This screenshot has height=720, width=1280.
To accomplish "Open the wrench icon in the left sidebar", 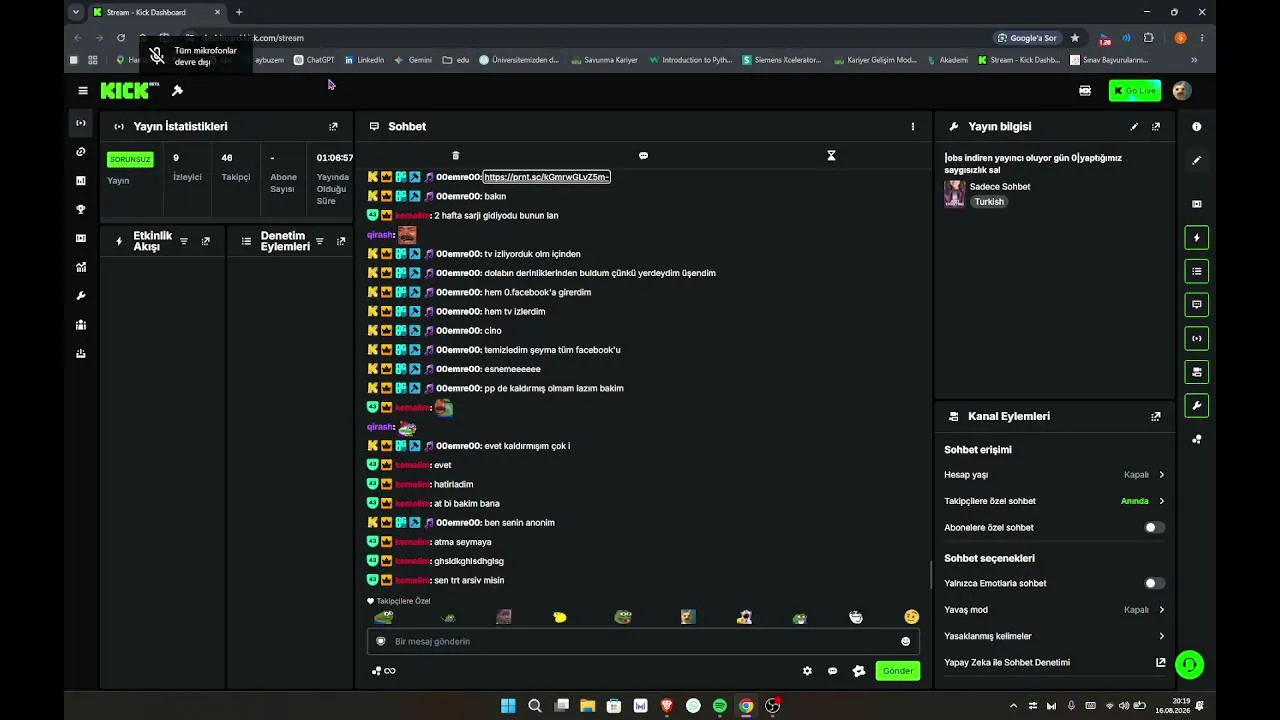I will point(81,296).
